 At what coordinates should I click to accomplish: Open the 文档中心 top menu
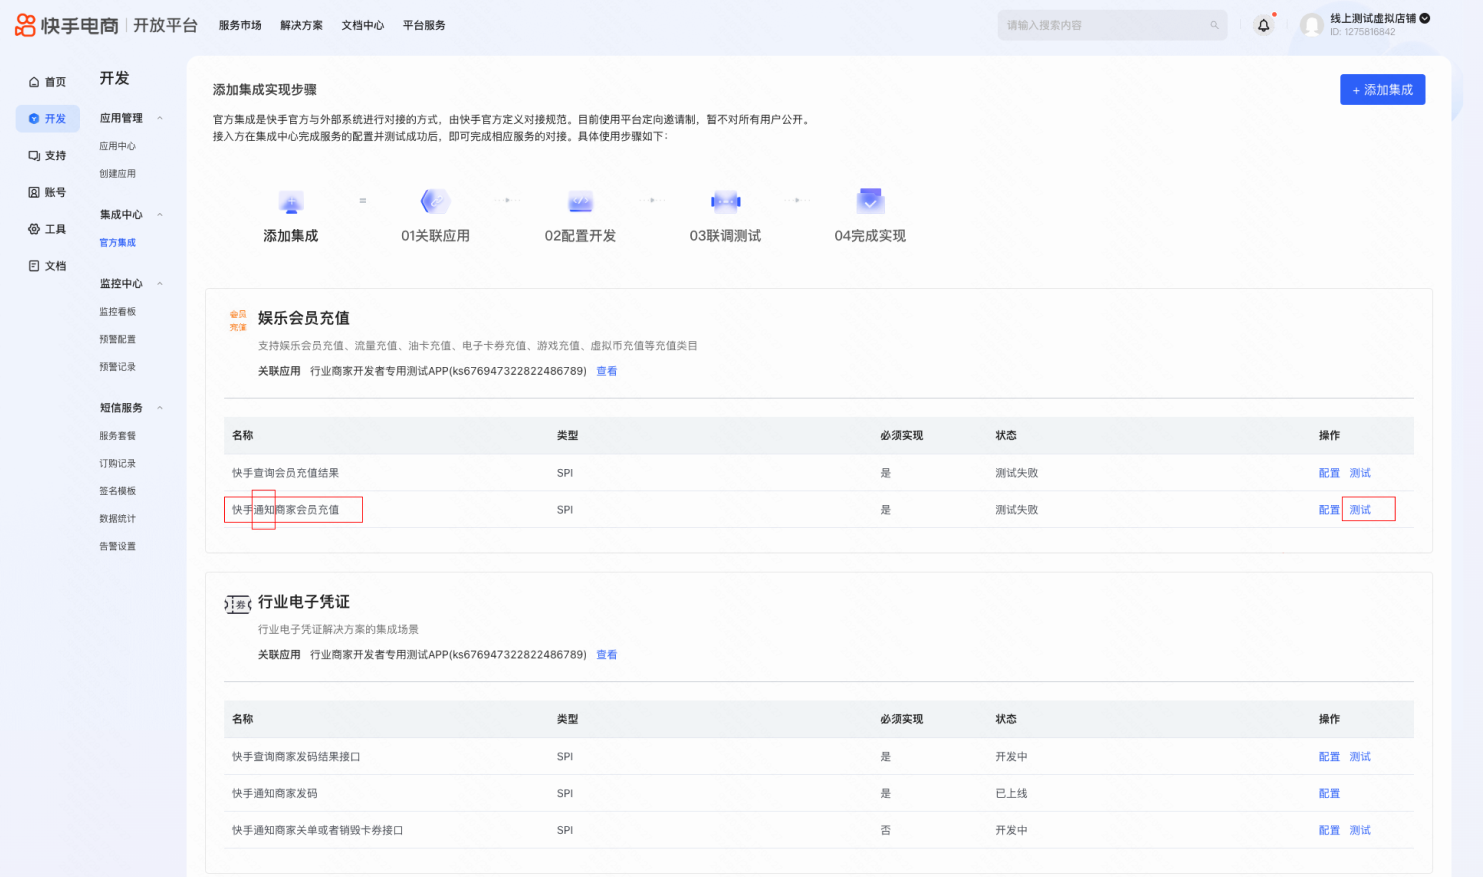click(x=363, y=25)
